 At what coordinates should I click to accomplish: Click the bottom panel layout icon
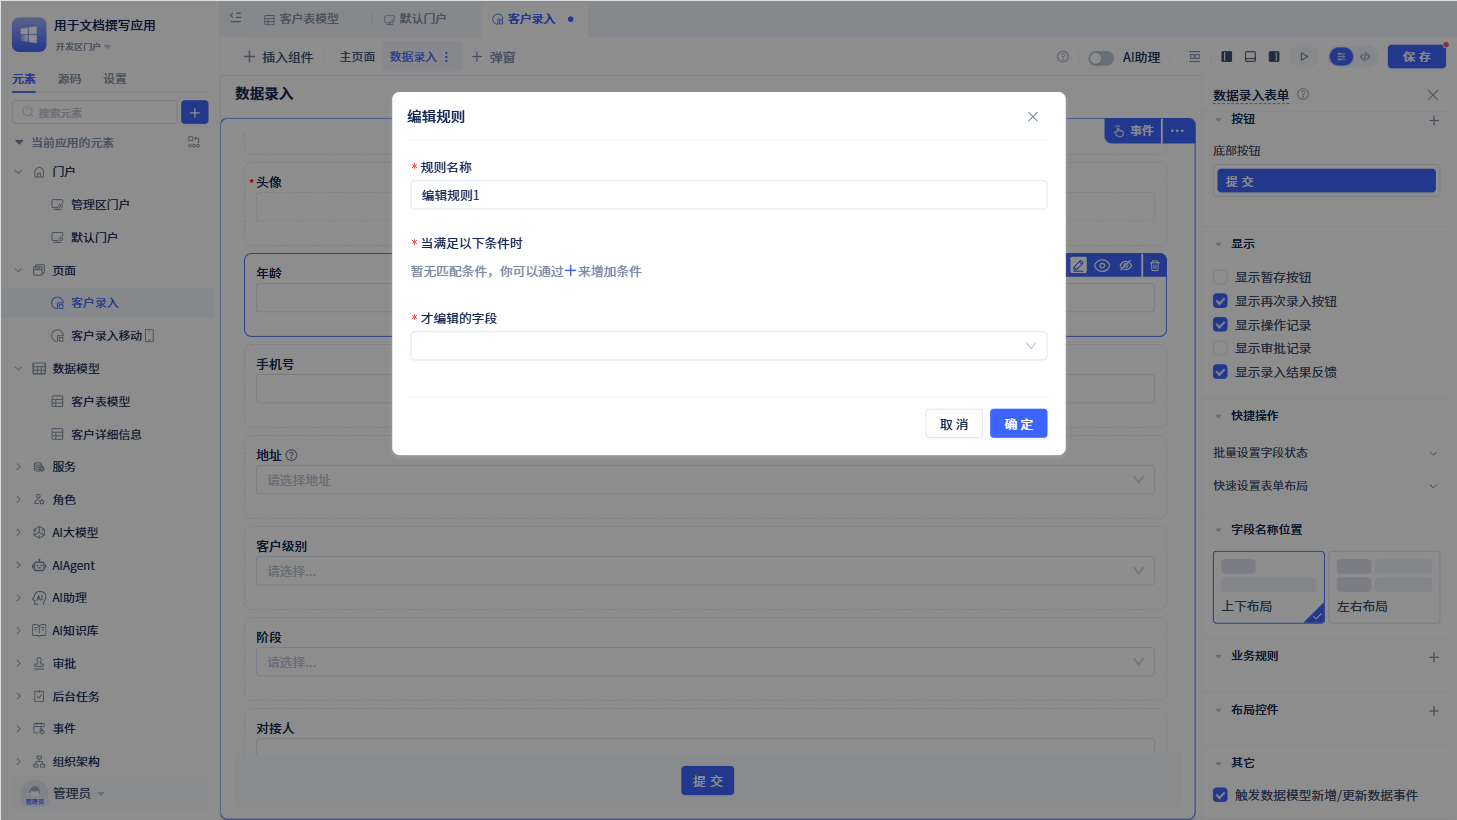(1250, 57)
